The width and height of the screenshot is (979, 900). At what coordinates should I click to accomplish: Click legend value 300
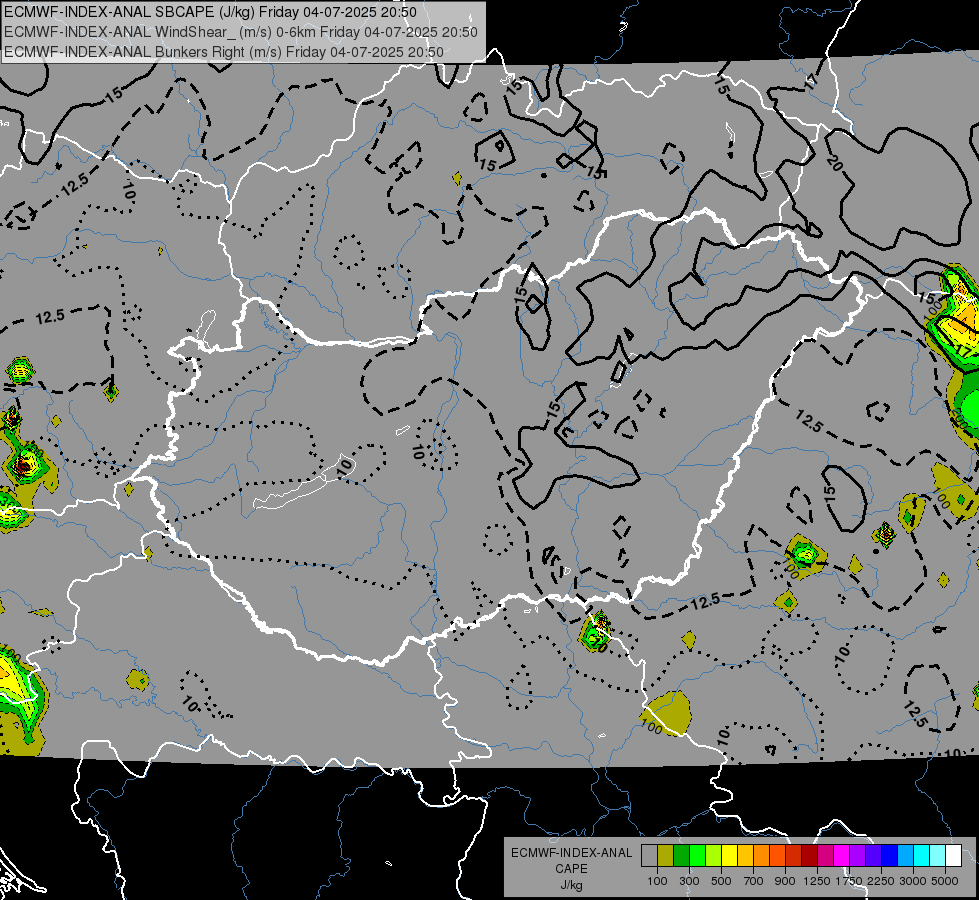[x=689, y=881]
